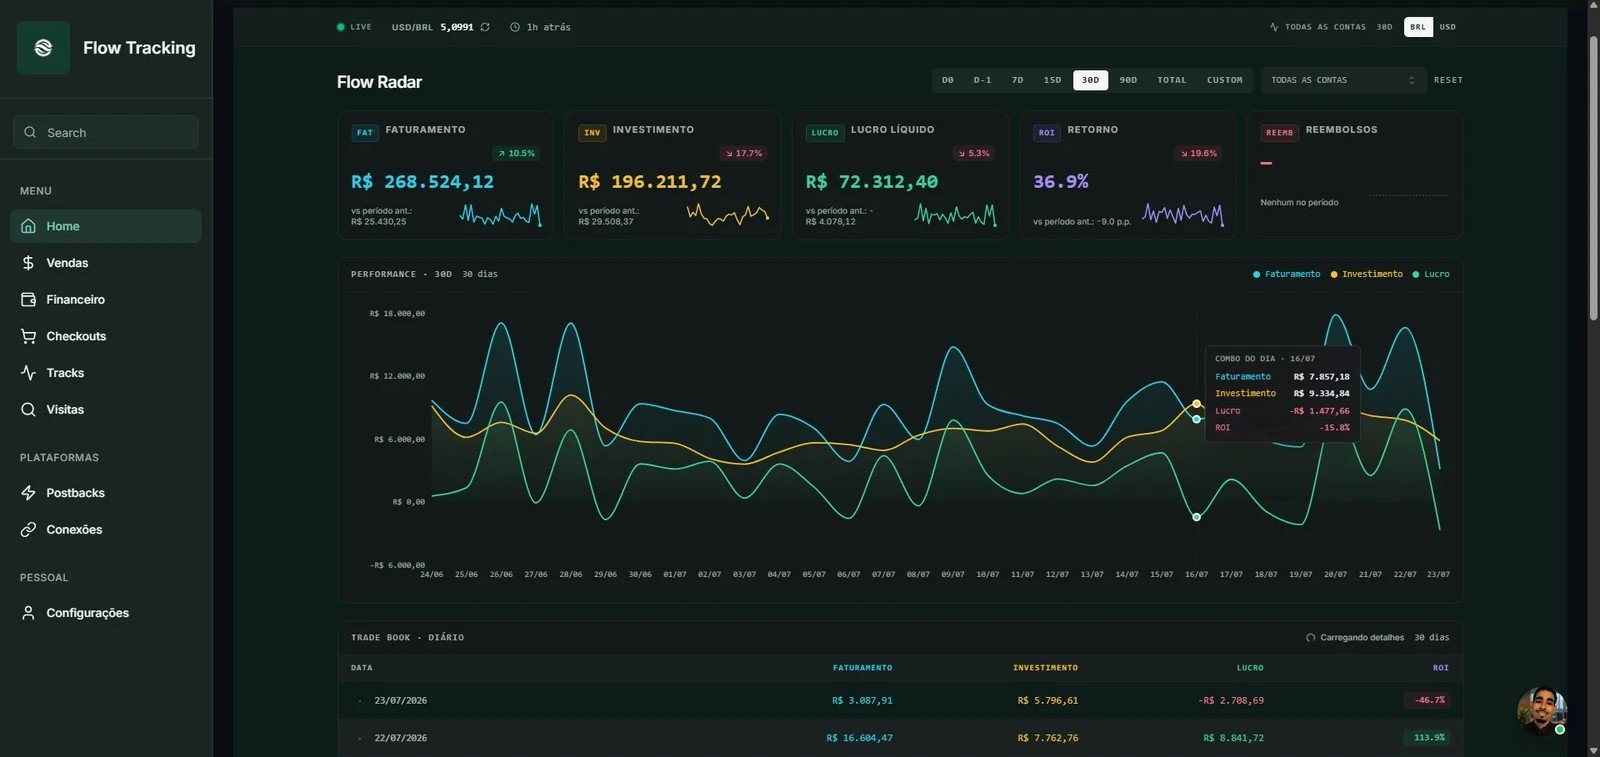Image resolution: width=1600 pixels, height=757 pixels.
Task: Click the Tracks activity pulse icon
Action: click(x=28, y=373)
